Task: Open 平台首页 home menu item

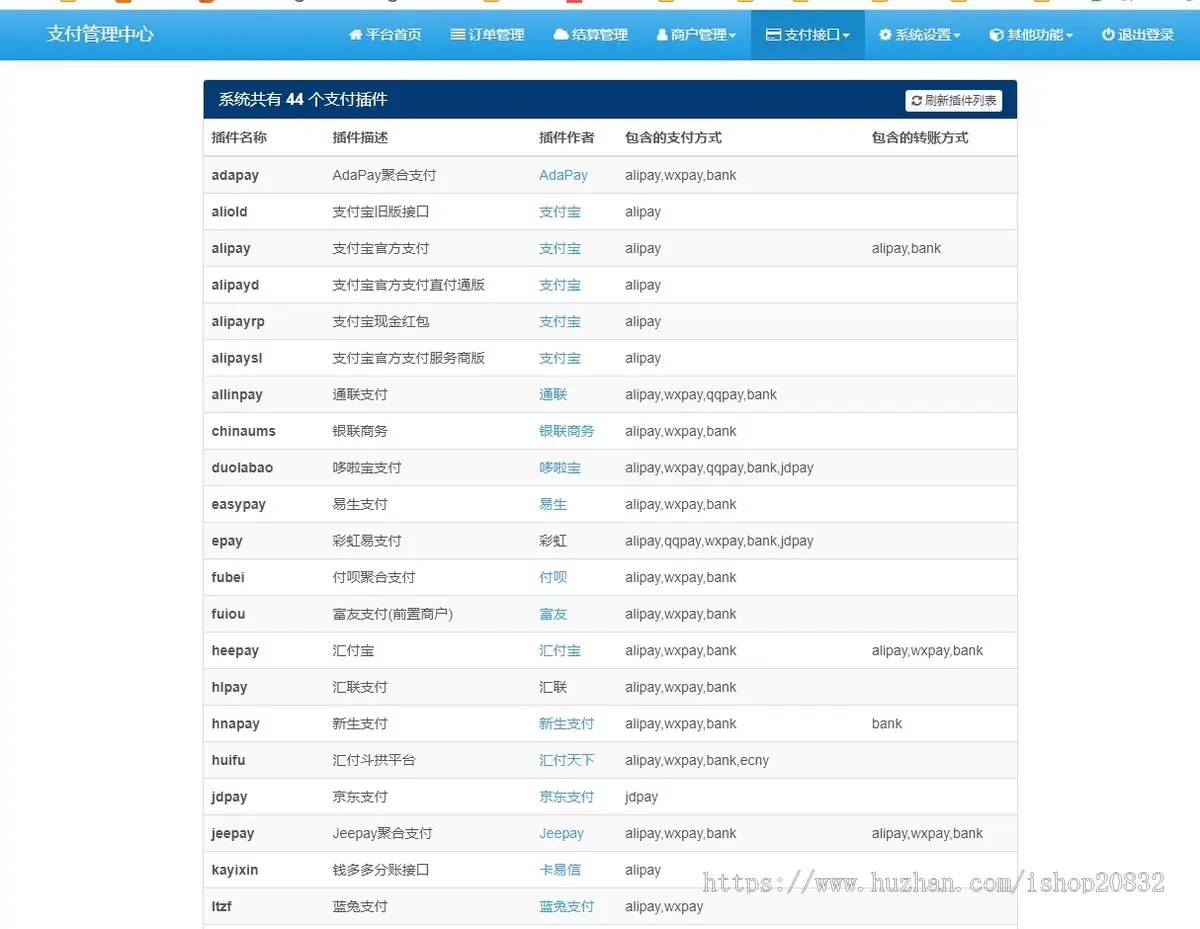Action: point(385,35)
